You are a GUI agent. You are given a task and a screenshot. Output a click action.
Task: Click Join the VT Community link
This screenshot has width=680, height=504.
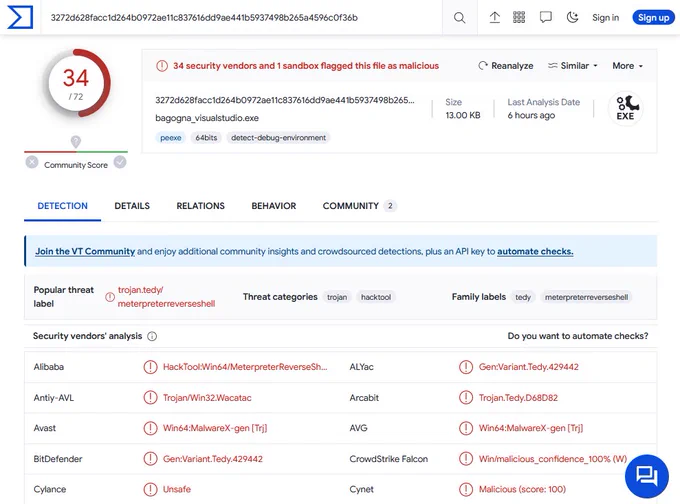click(x=85, y=252)
